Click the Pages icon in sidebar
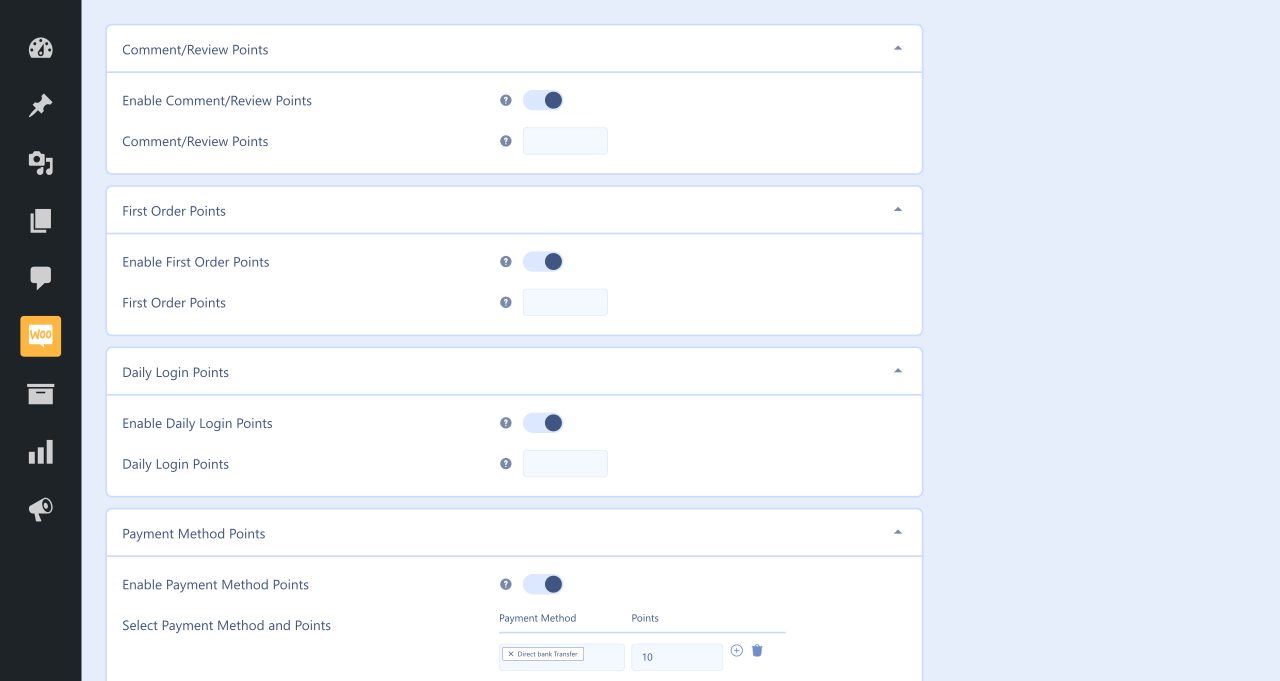This screenshot has width=1280, height=681. [x=40, y=220]
